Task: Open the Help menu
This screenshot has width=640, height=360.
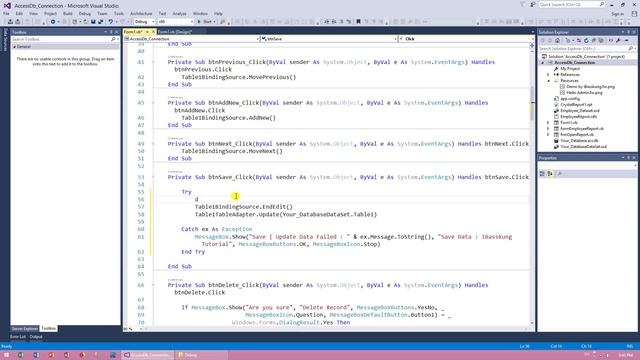Action: pos(218,13)
